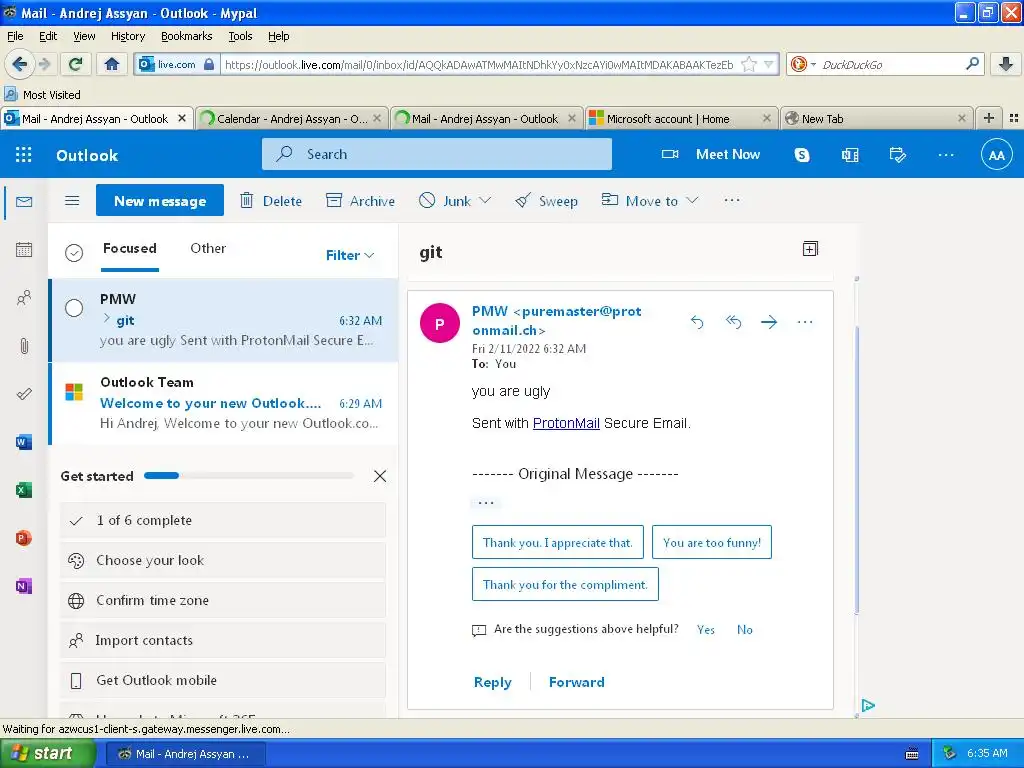
Task: Switch to the Calendar - Andrej Assyan browser tab
Action: 291,119
